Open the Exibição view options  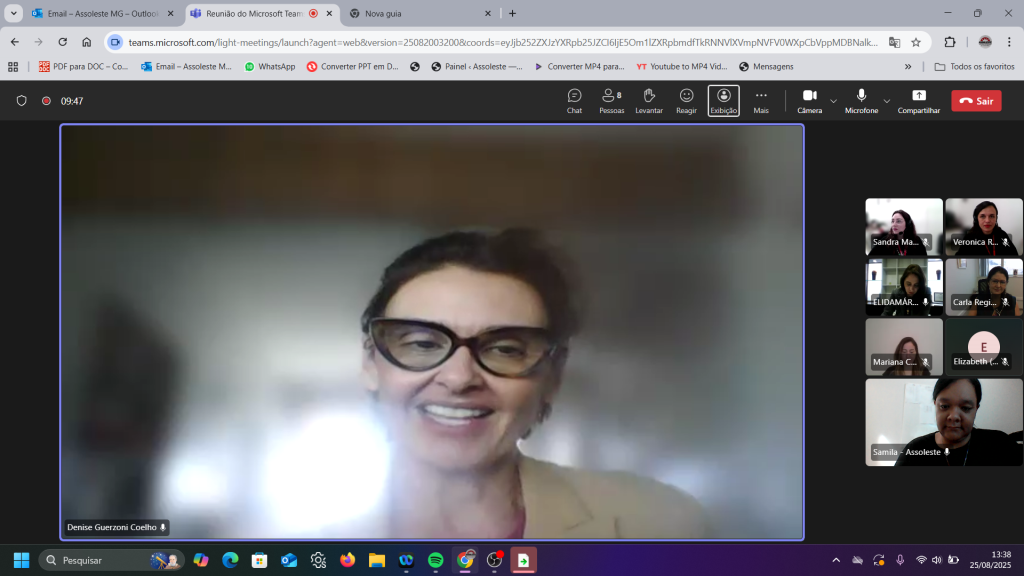pos(723,100)
